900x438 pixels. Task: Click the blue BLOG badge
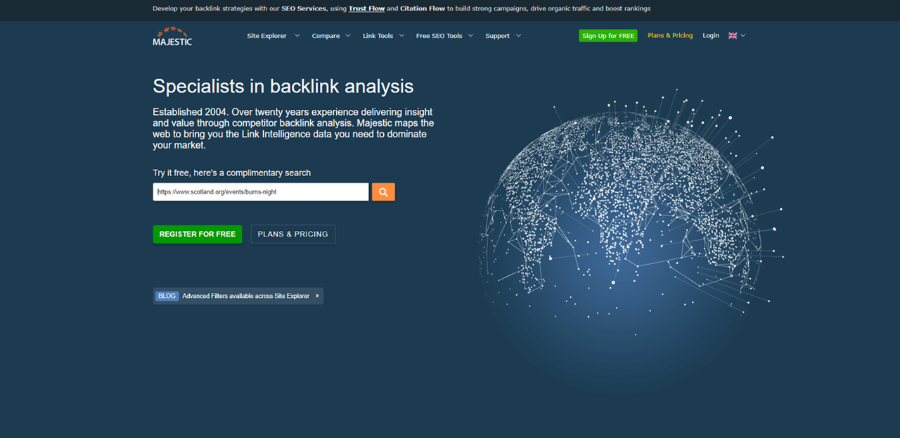click(166, 296)
